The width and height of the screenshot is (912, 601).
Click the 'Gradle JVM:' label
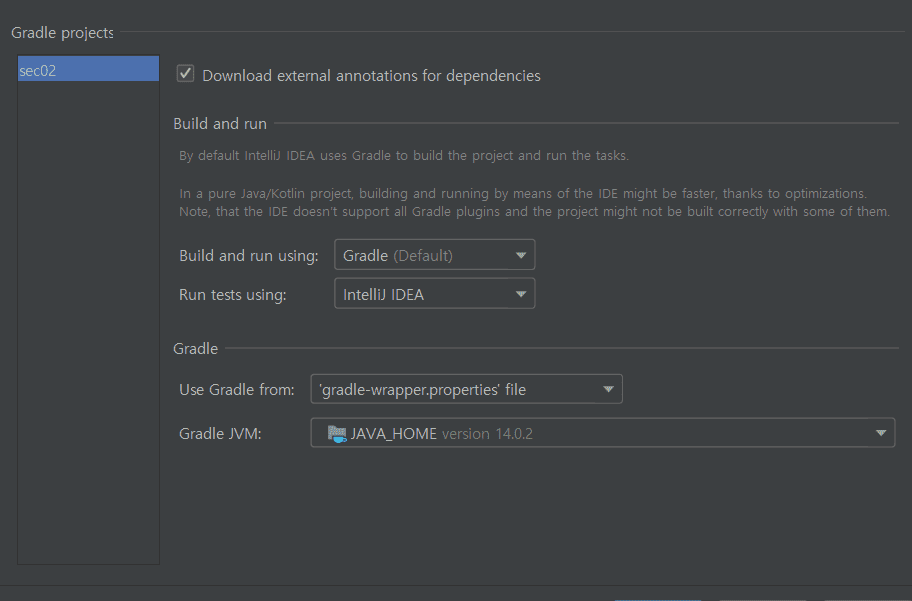(220, 433)
